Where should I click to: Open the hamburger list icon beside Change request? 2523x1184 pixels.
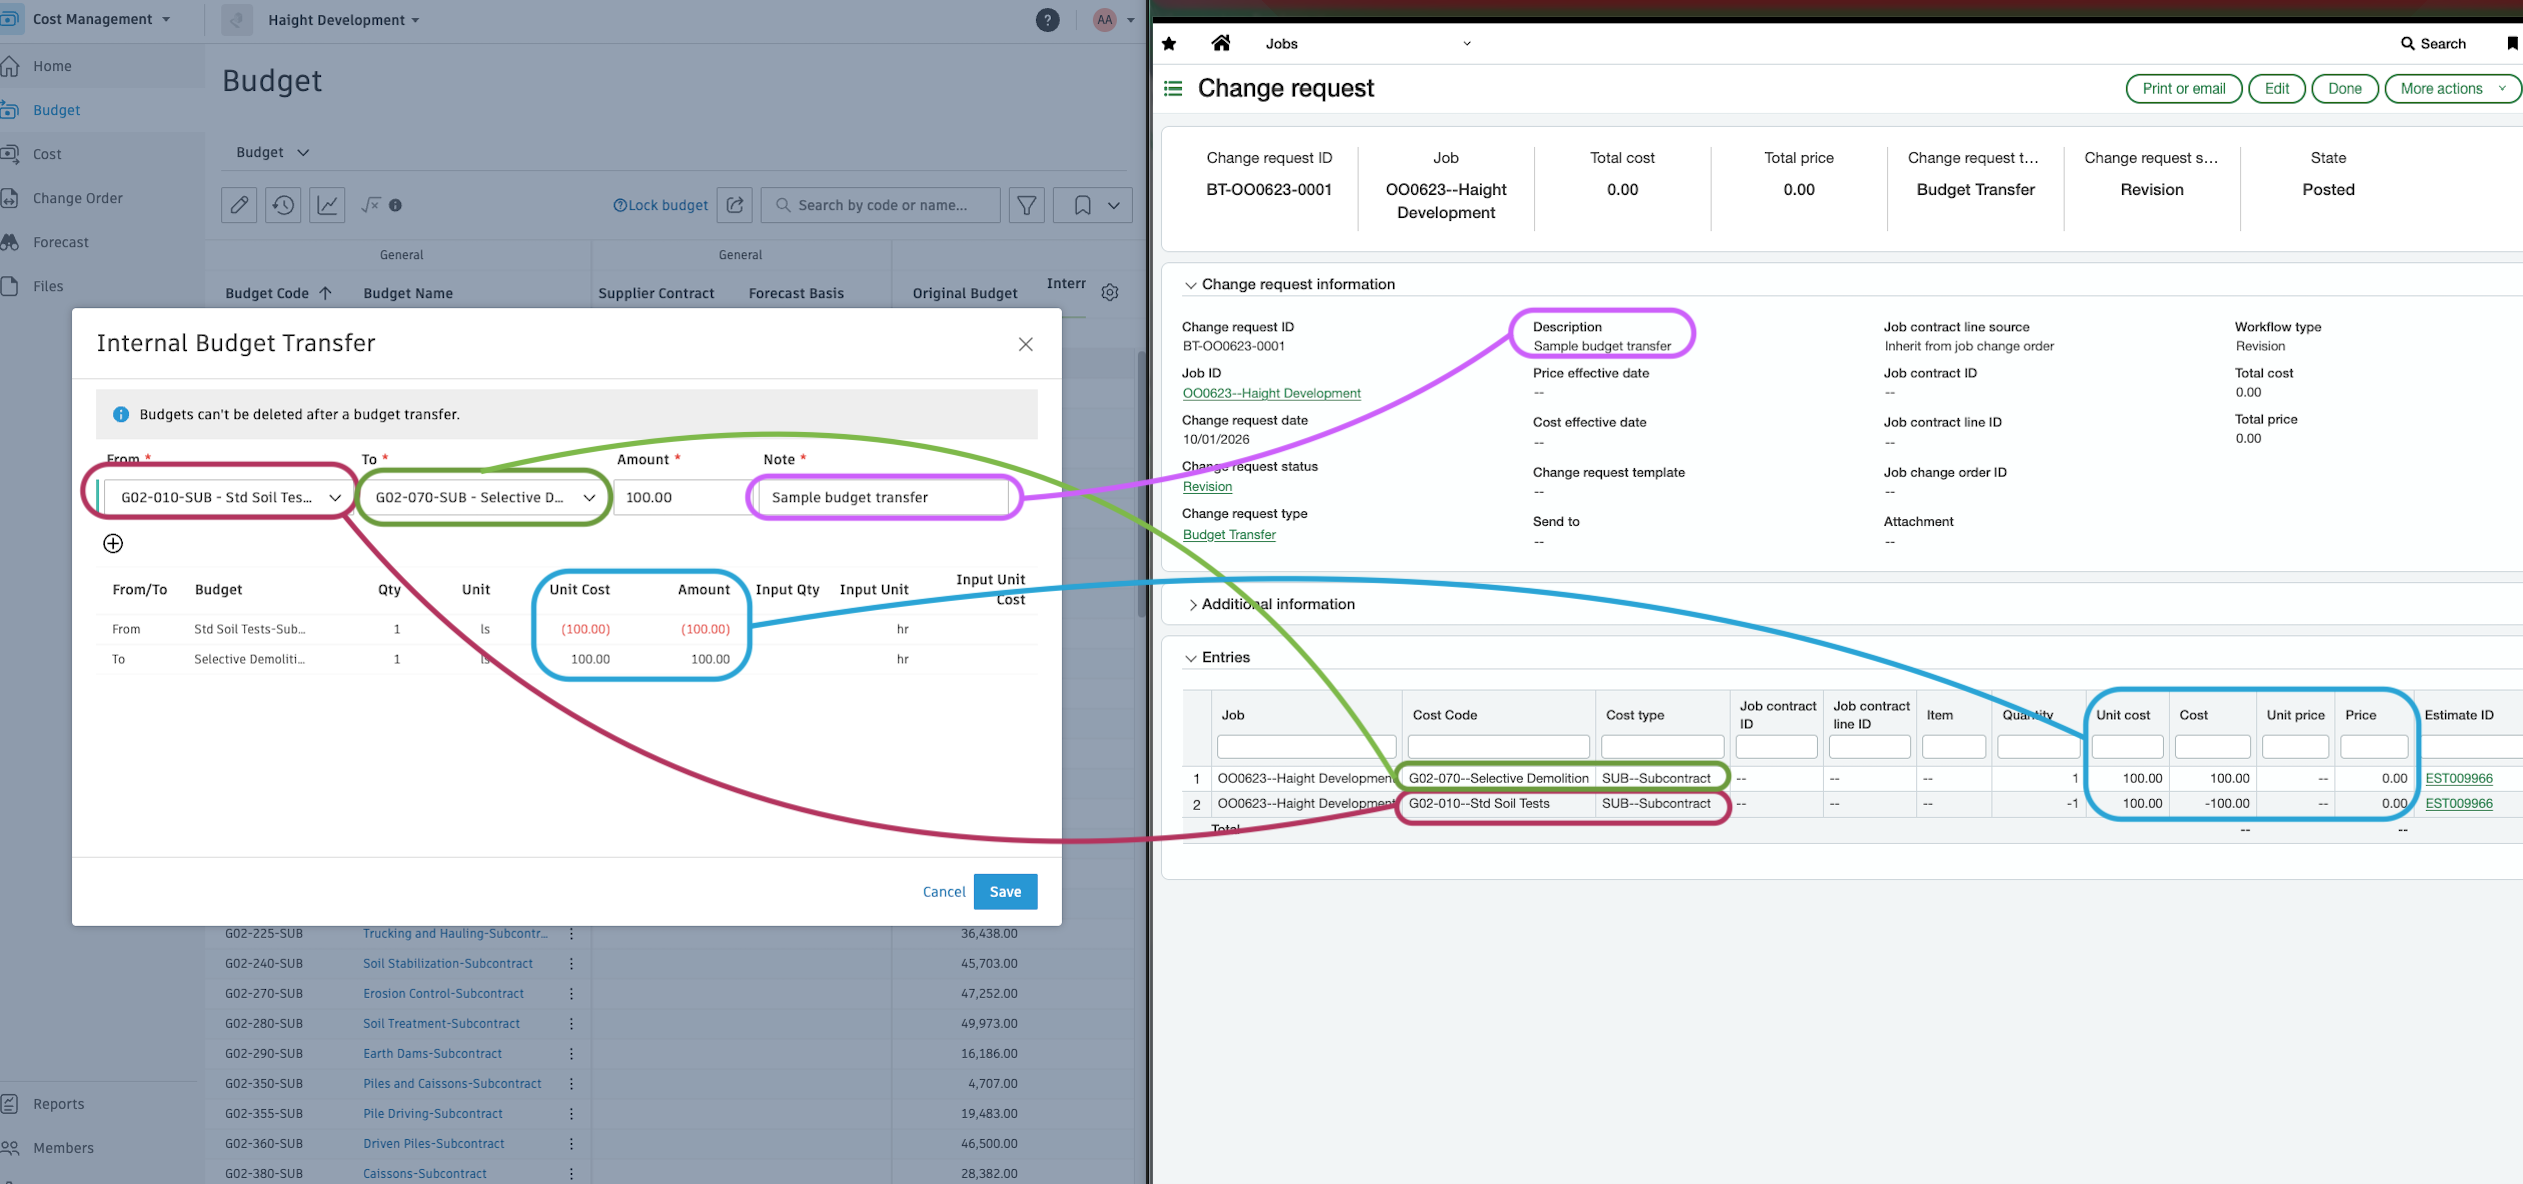pyautogui.click(x=1173, y=88)
